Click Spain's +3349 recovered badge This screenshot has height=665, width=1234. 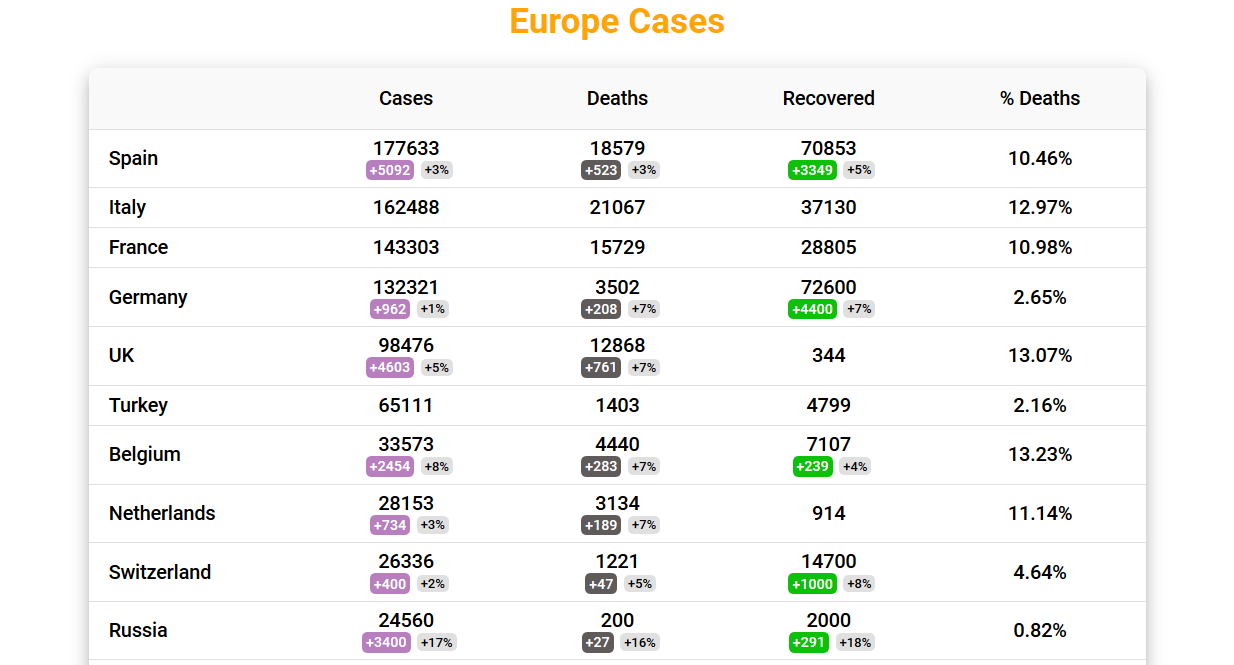(813, 170)
